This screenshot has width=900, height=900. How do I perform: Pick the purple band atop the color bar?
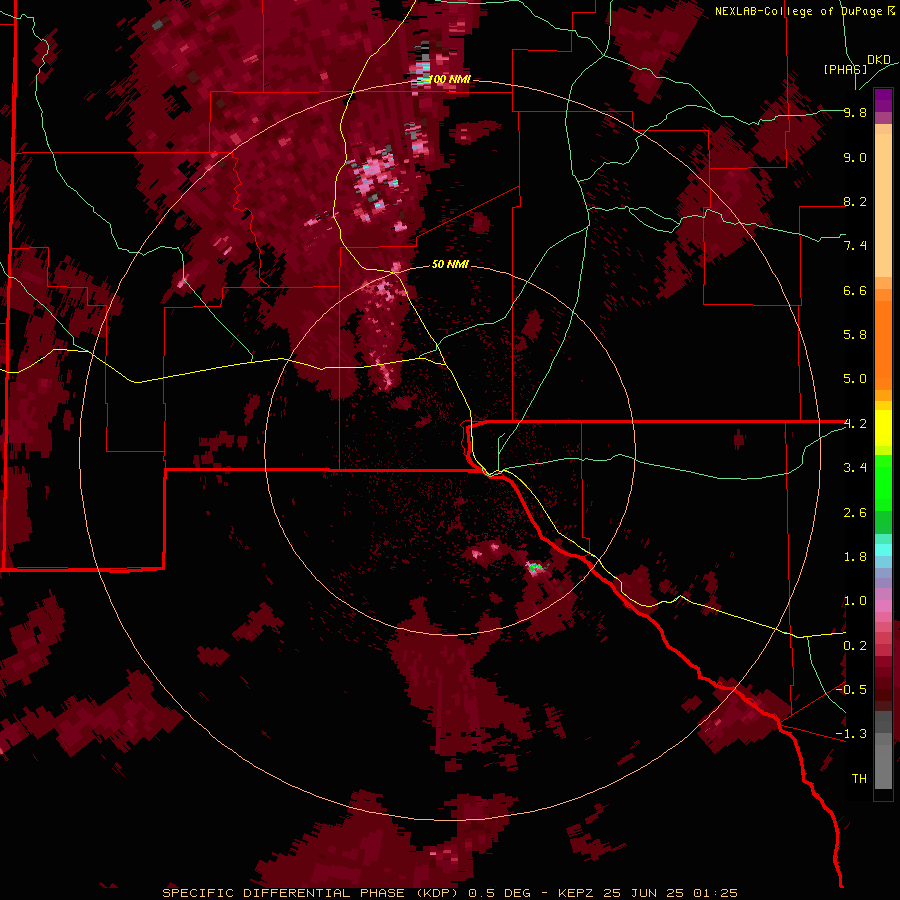point(883,100)
